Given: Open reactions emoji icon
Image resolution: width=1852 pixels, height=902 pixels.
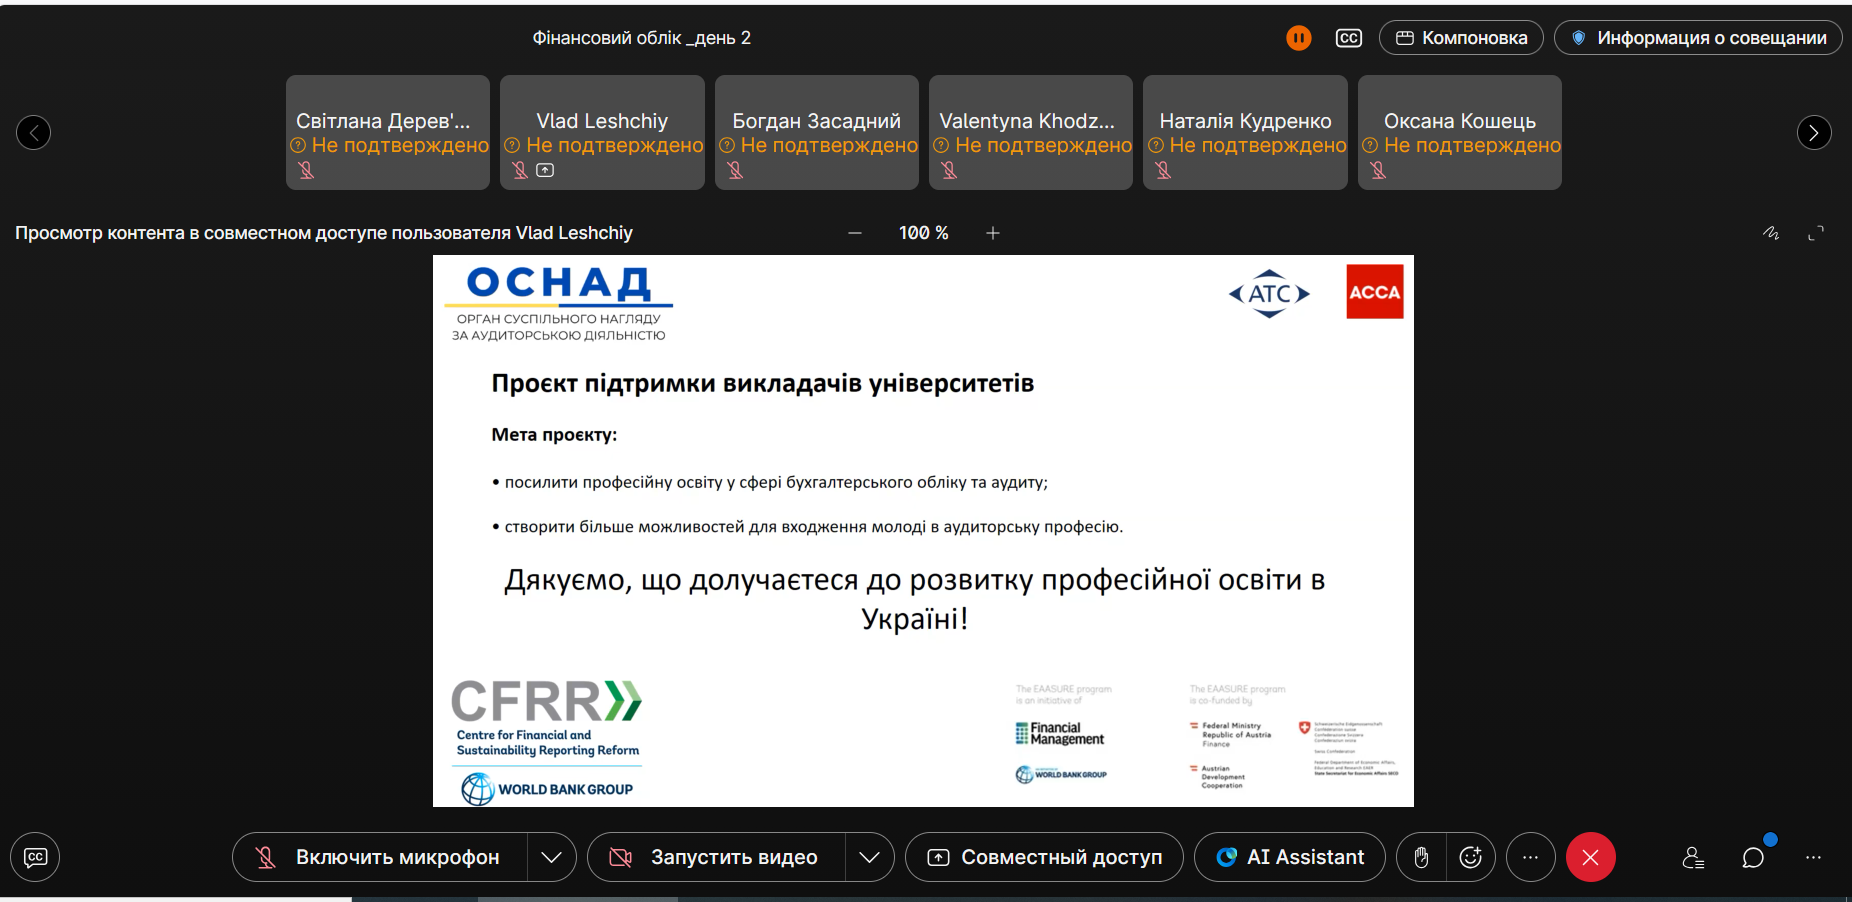Looking at the screenshot, I should 1471,857.
